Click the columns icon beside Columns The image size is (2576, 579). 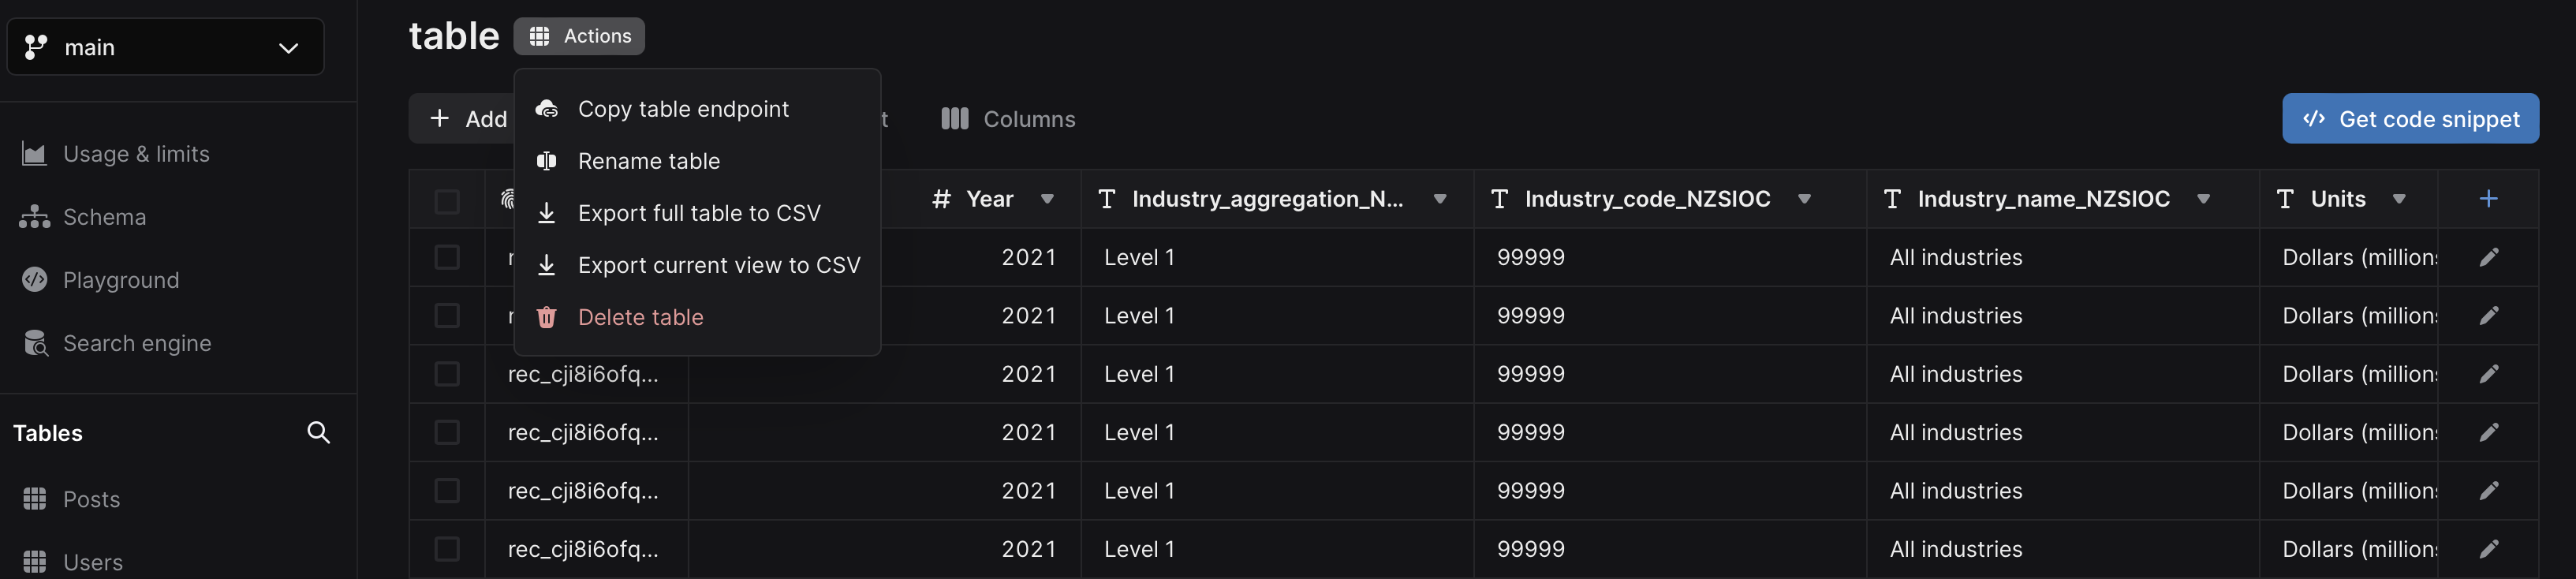coord(955,119)
